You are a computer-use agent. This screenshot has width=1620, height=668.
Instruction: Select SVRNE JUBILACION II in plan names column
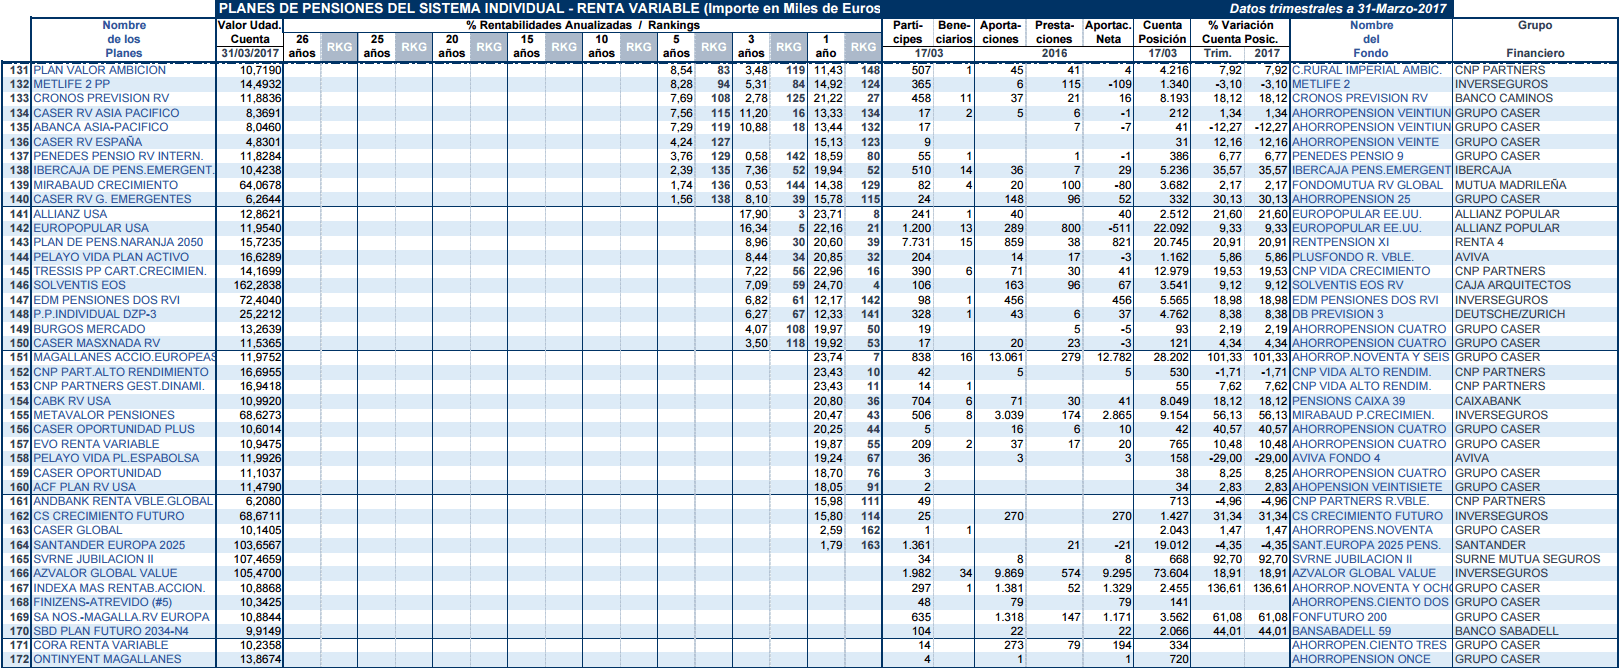pyautogui.click(x=94, y=559)
